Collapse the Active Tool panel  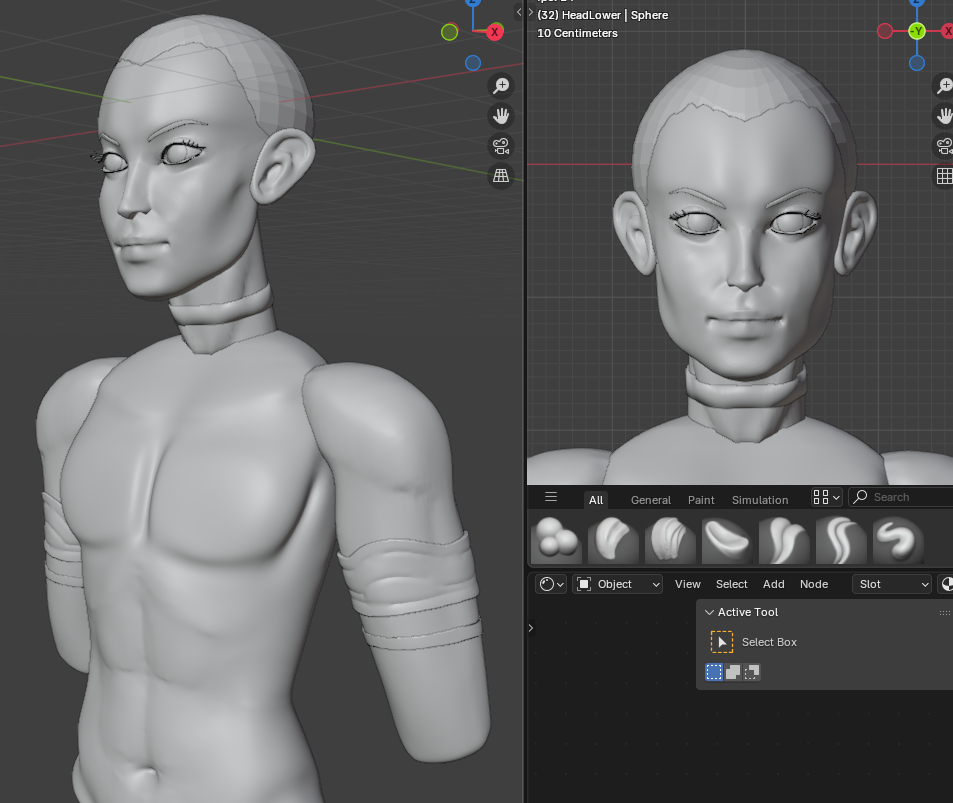(x=710, y=612)
